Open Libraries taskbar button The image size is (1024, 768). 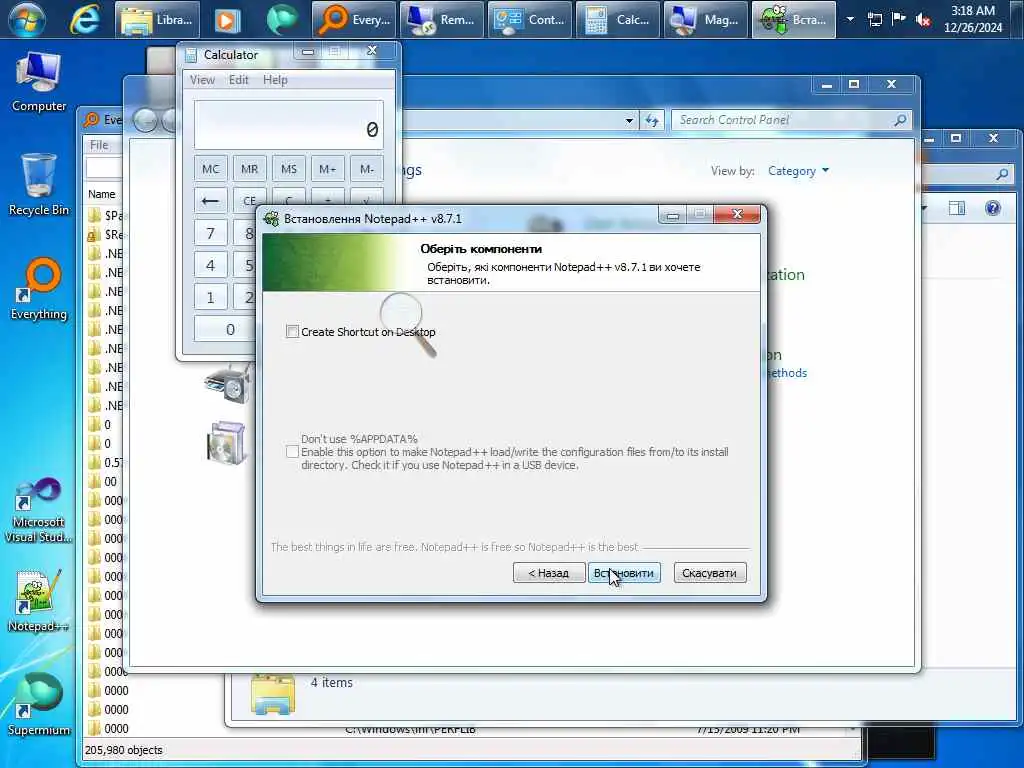pyautogui.click(x=157, y=20)
